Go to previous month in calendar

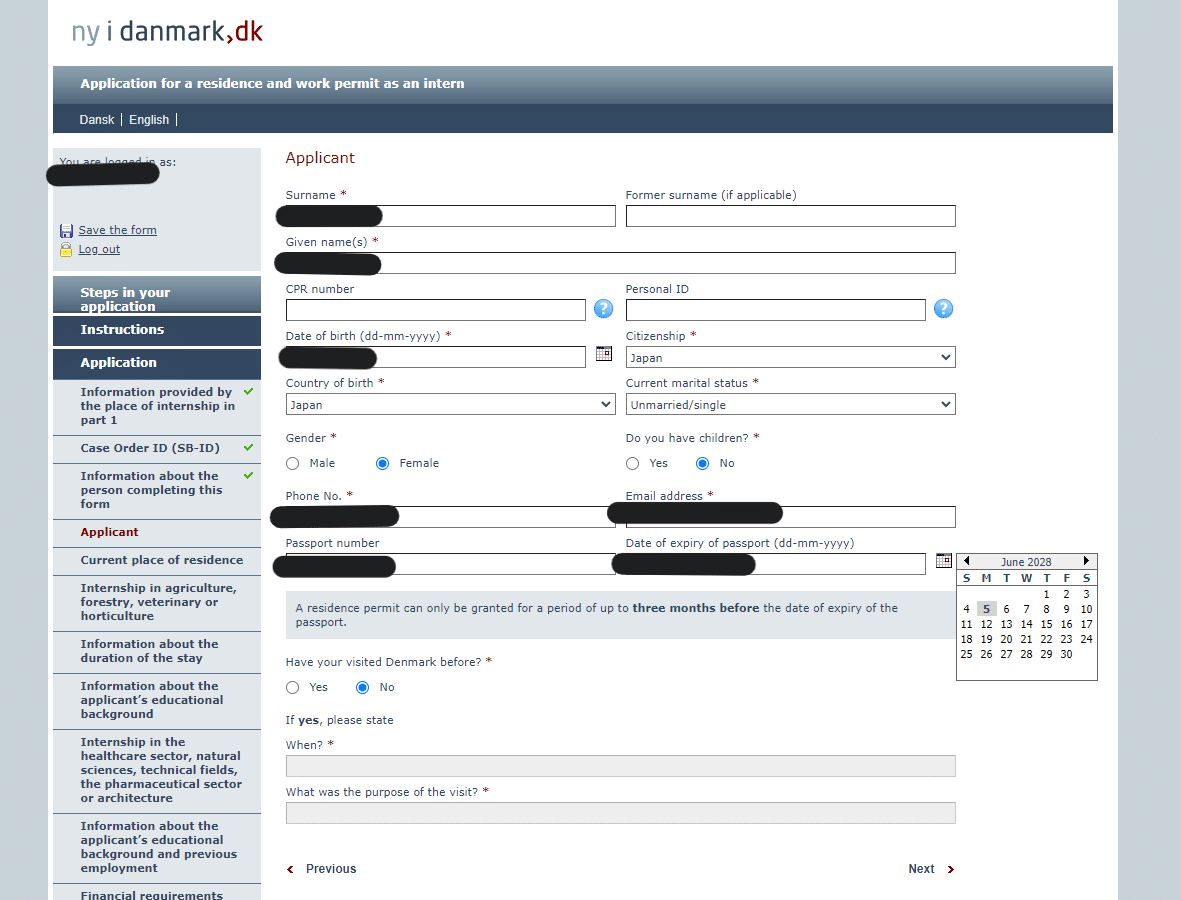point(966,561)
